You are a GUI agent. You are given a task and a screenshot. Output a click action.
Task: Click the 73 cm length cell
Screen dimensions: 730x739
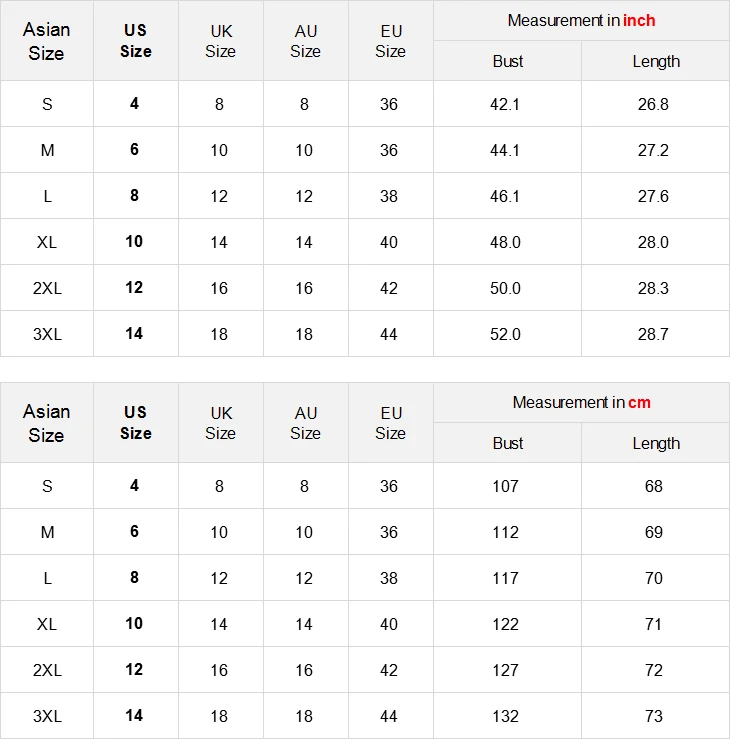click(x=654, y=716)
